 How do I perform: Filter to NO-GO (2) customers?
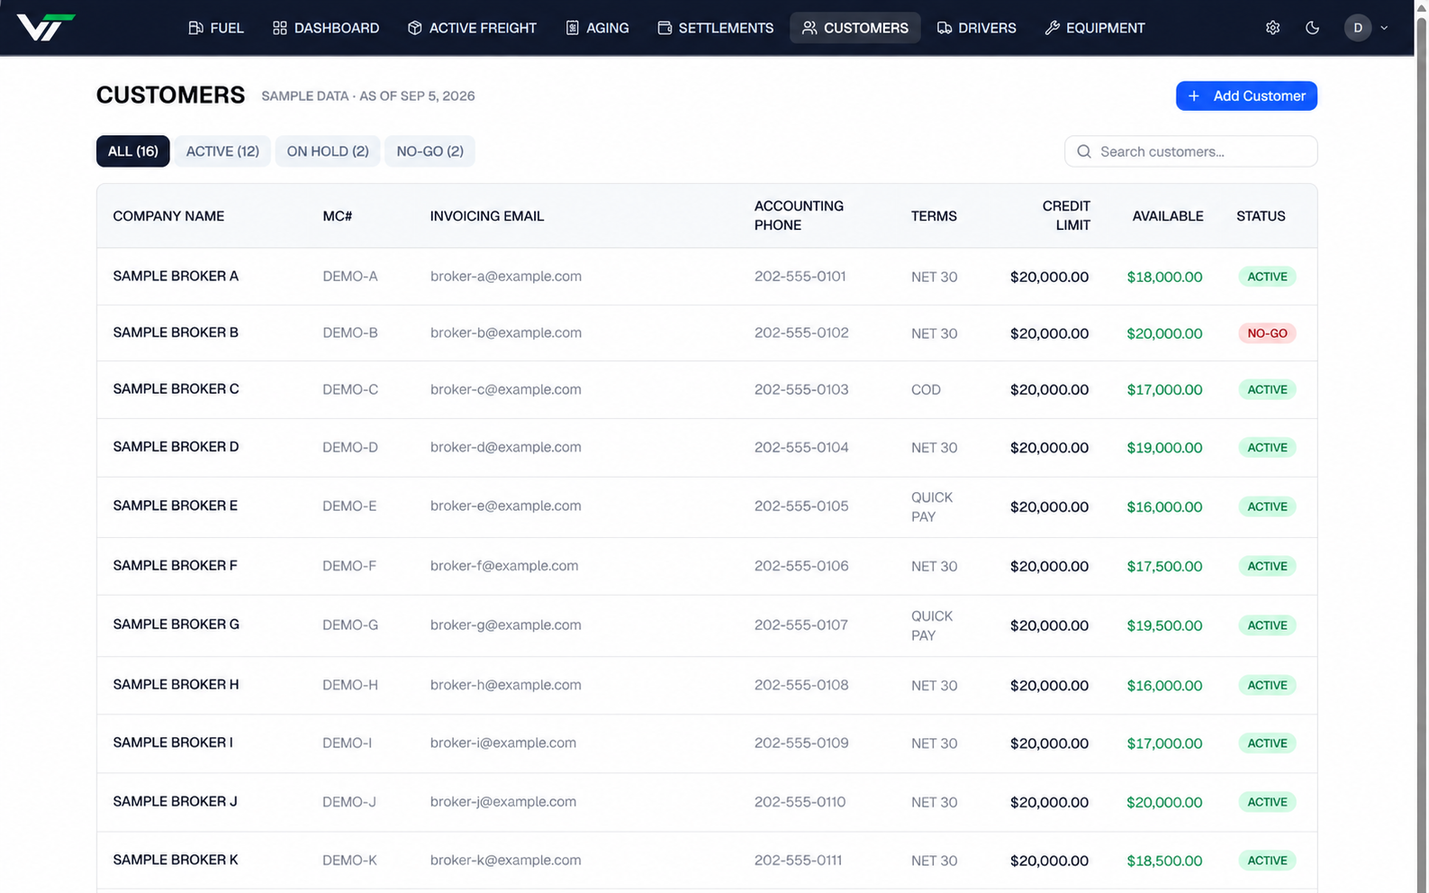[430, 151]
